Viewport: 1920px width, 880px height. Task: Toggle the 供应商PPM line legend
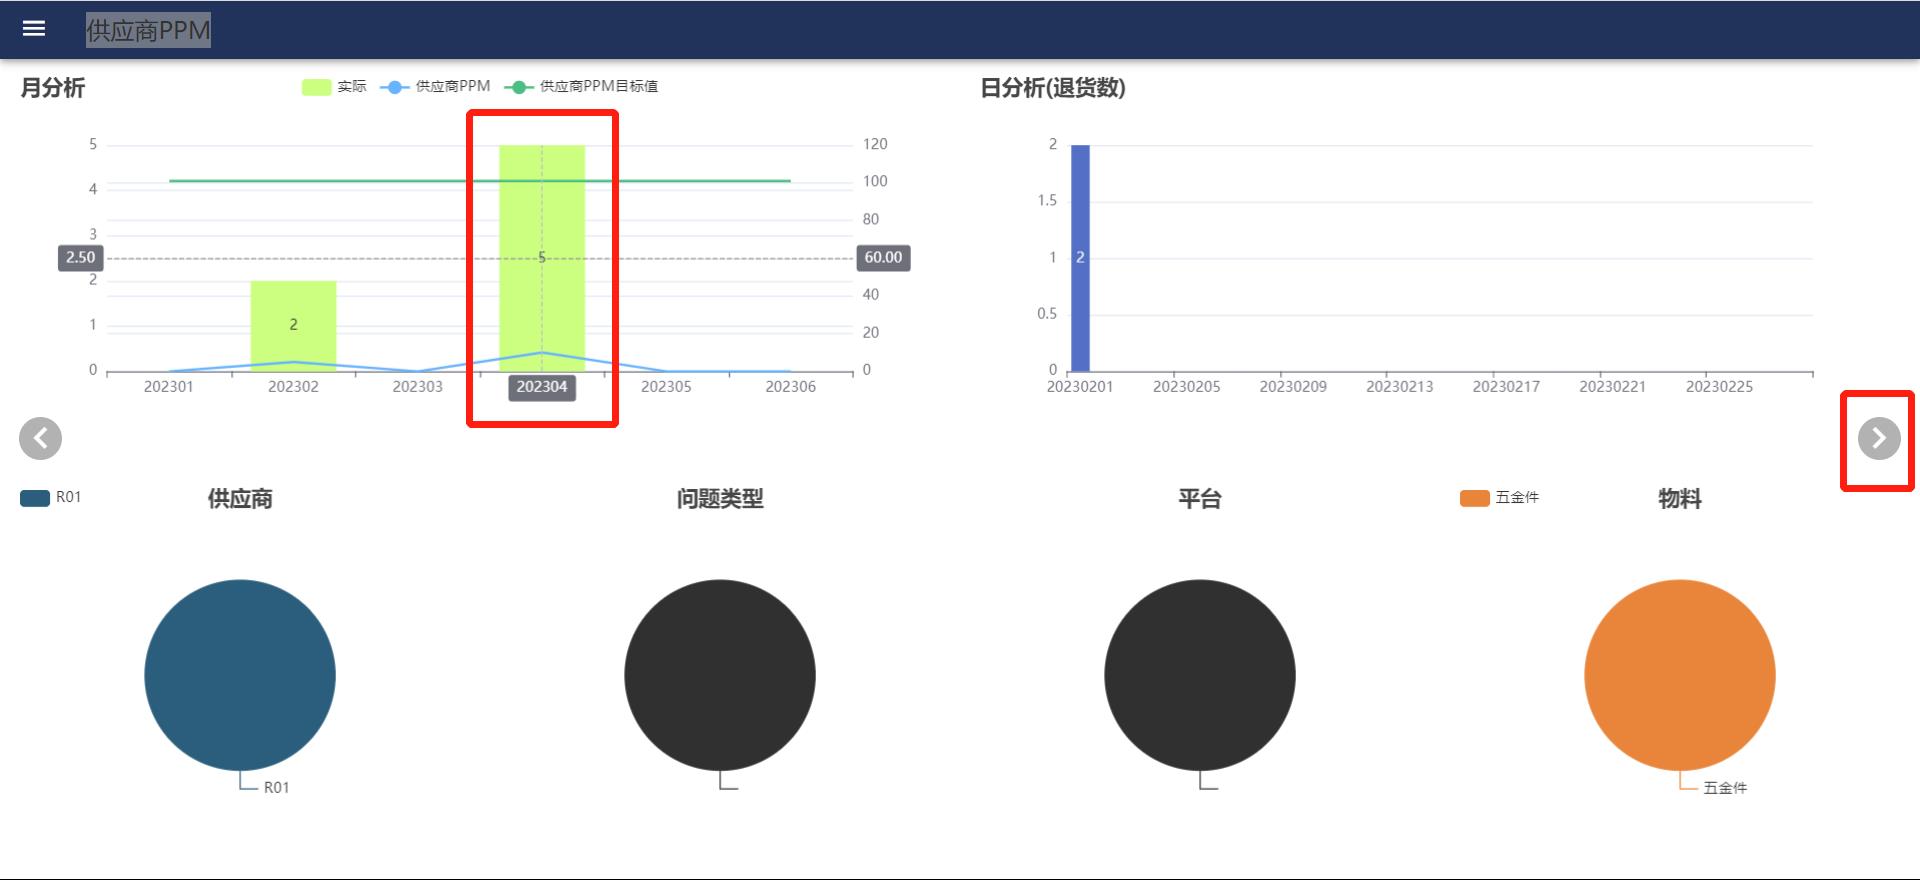435,87
